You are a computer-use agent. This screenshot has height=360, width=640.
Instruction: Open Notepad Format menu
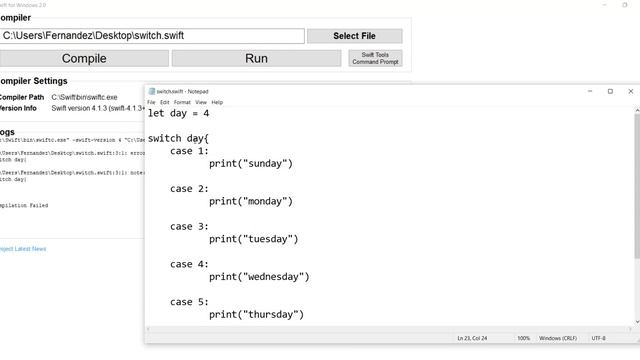(182, 102)
